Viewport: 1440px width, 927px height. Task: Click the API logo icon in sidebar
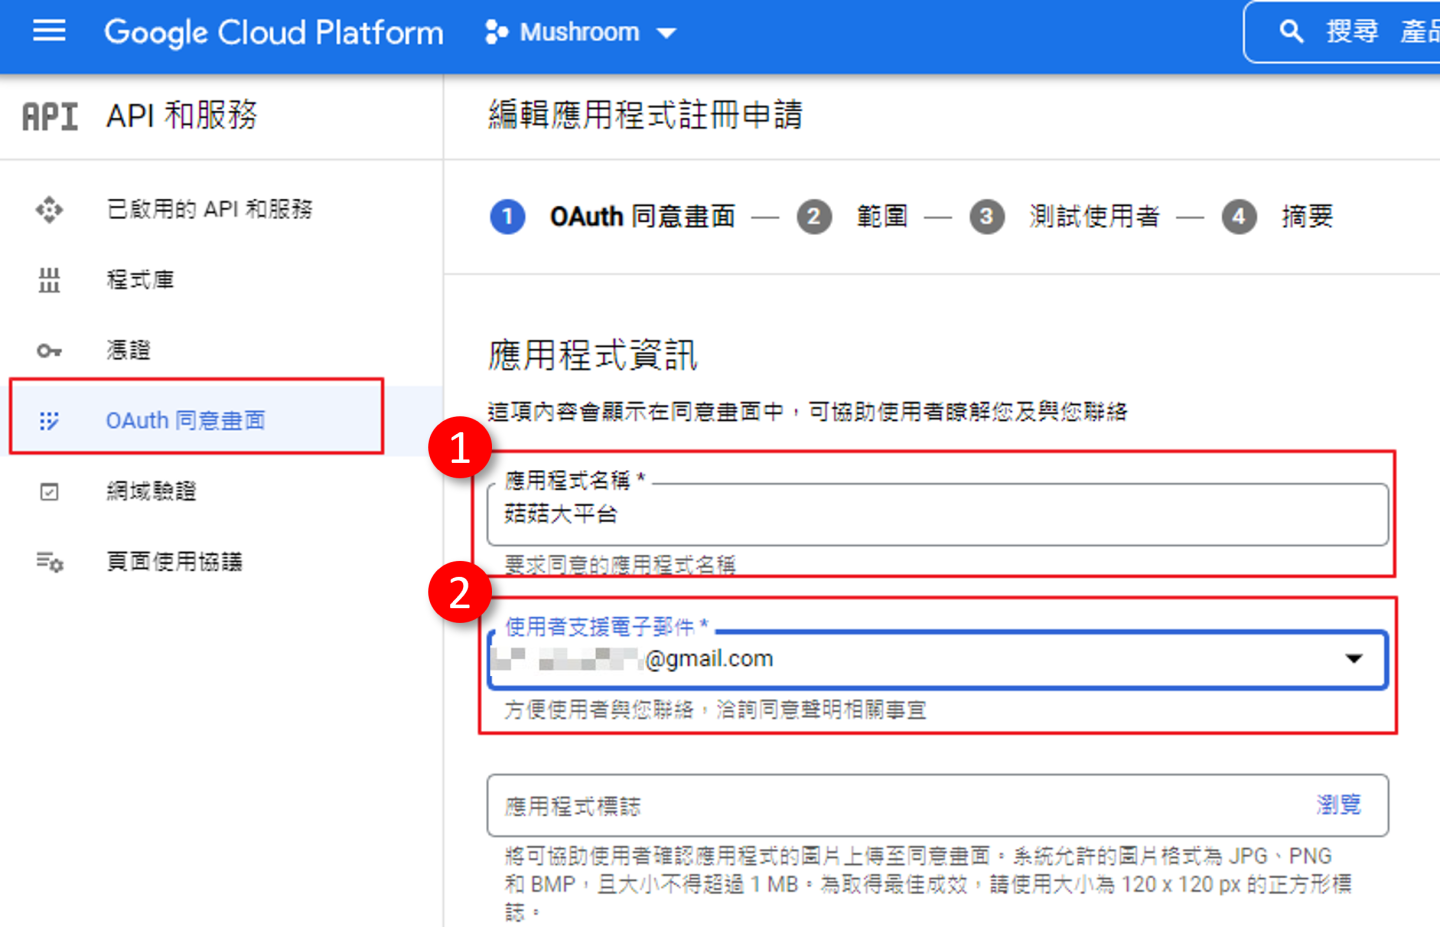[49, 117]
